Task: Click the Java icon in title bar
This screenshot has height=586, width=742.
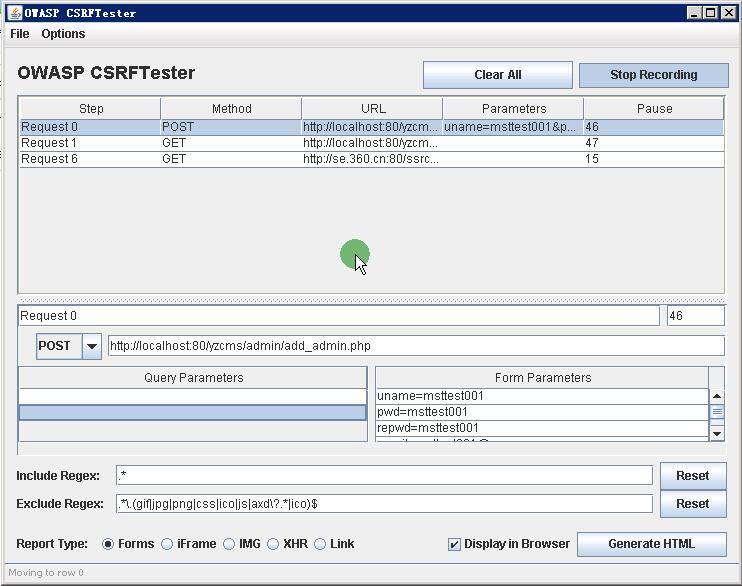Action: 15,13
